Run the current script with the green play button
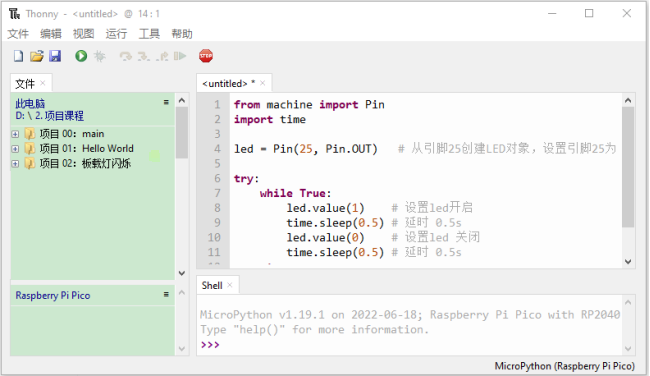The image size is (650, 376). [81, 56]
